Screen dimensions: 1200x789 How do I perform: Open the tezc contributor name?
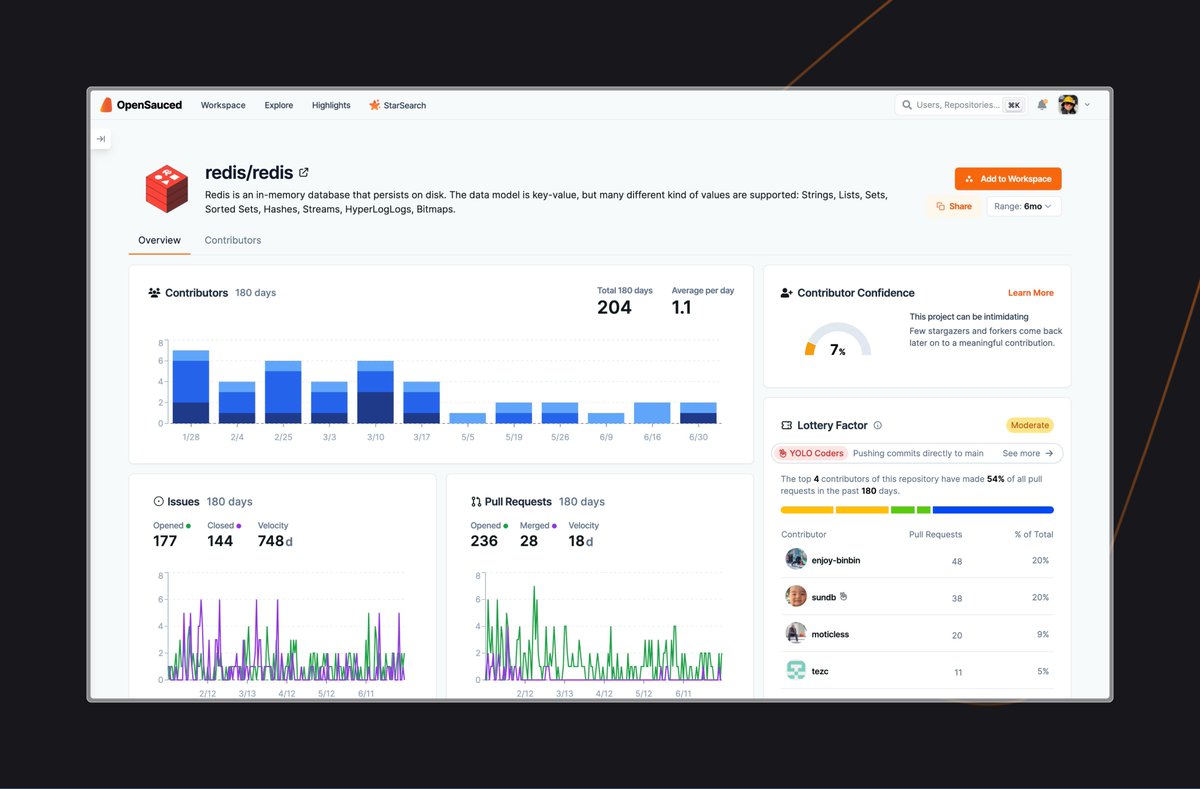point(820,671)
